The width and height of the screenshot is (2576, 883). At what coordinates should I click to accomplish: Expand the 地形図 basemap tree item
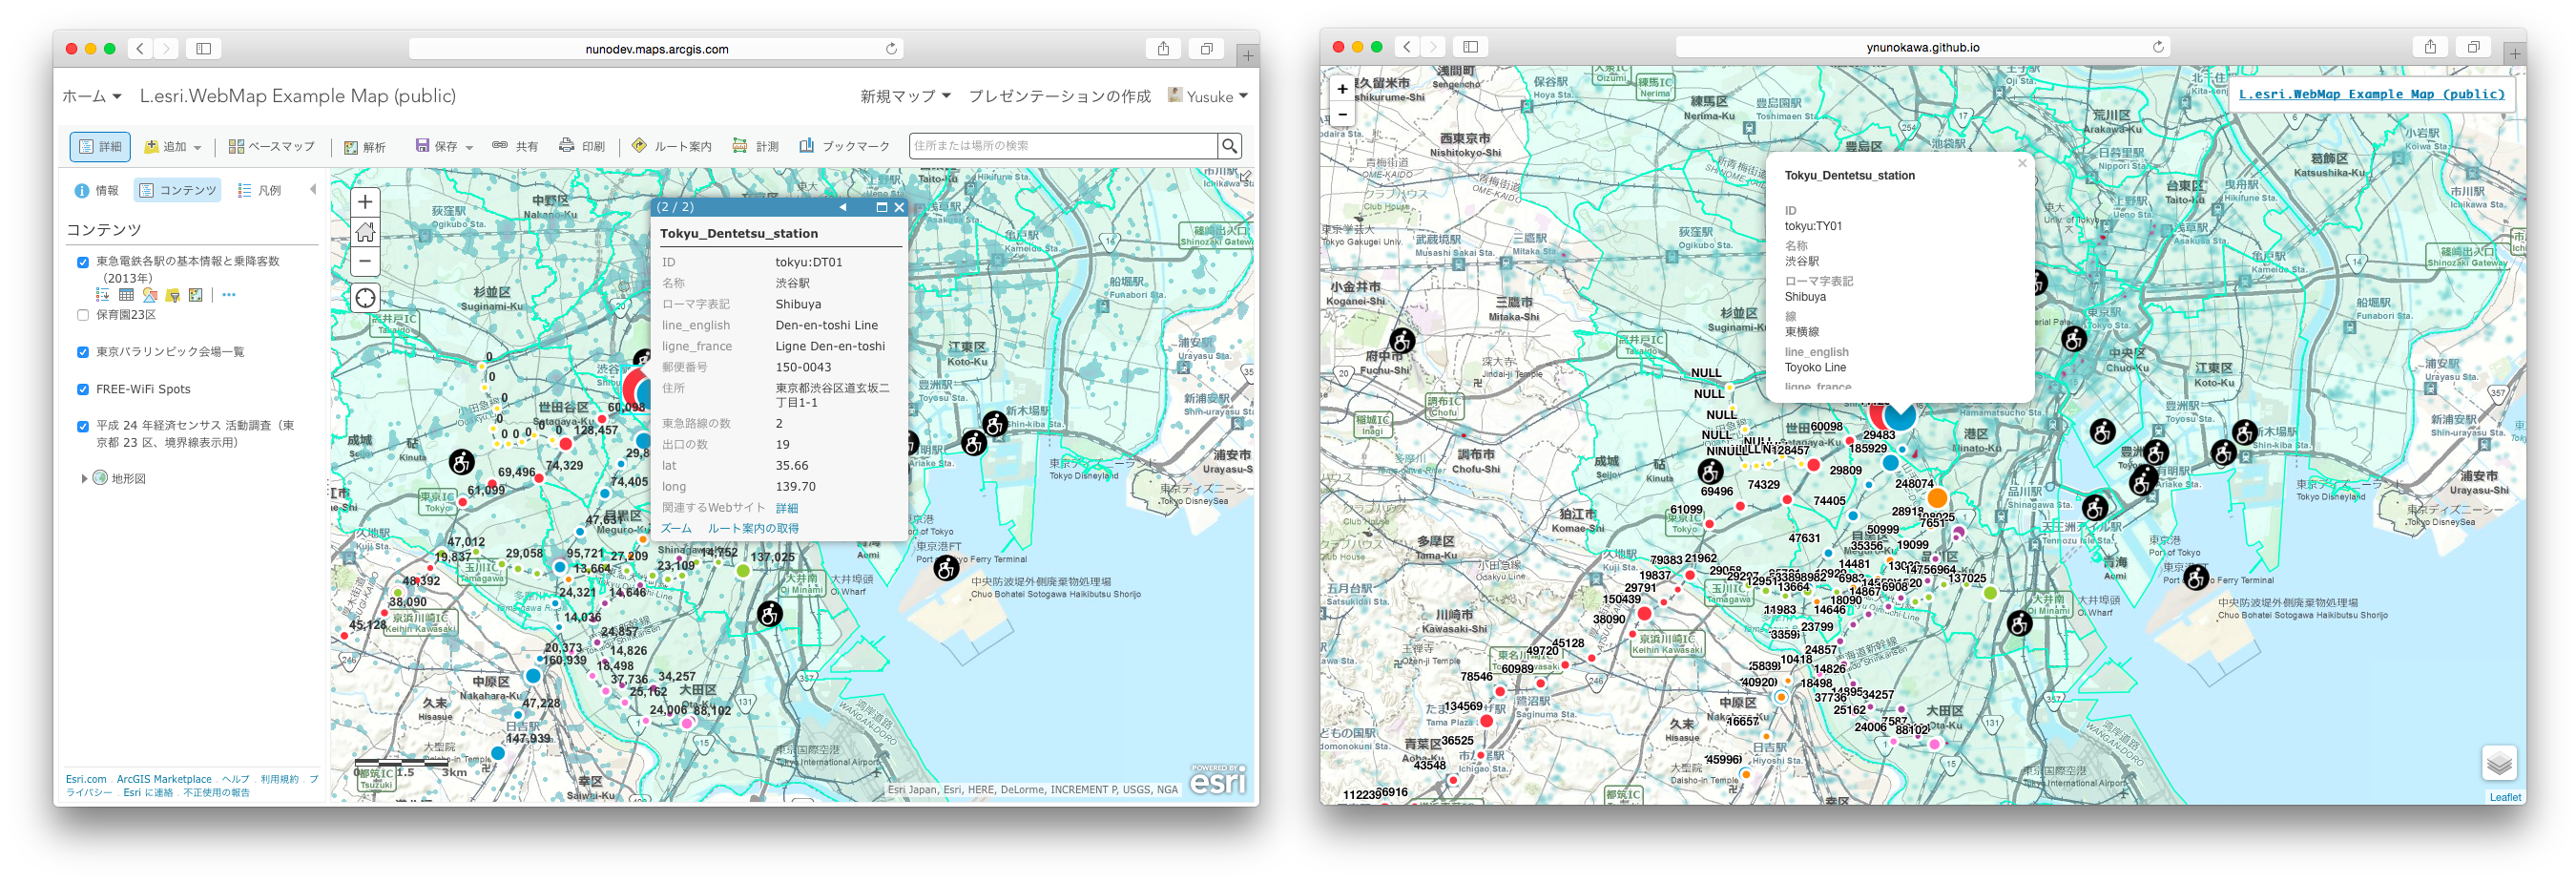[84, 479]
